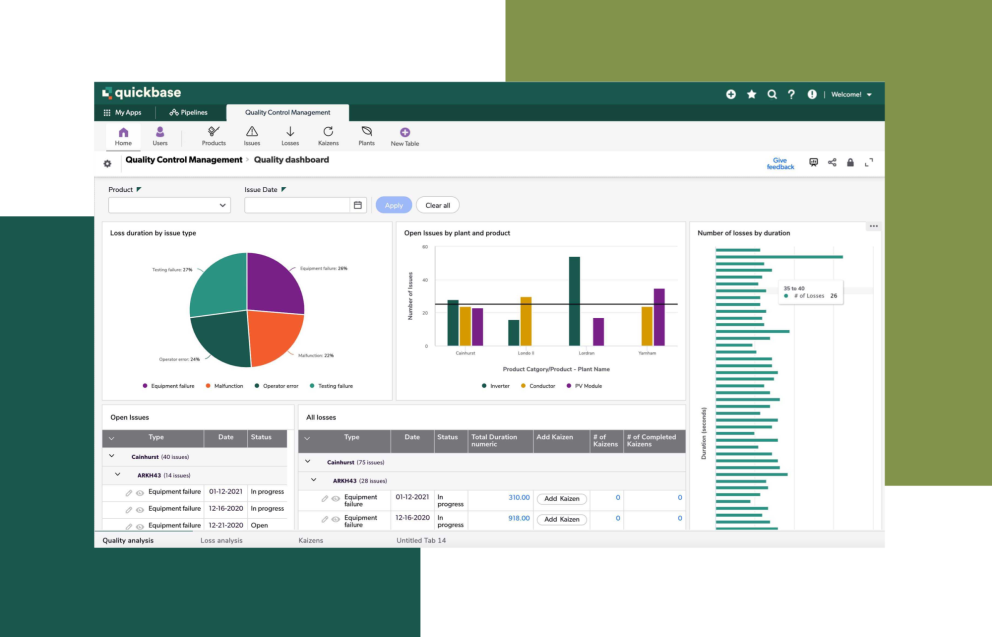The height and width of the screenshot is (637, 992).
Task: Click the Give feedback link
Action: tap(781, 162)
